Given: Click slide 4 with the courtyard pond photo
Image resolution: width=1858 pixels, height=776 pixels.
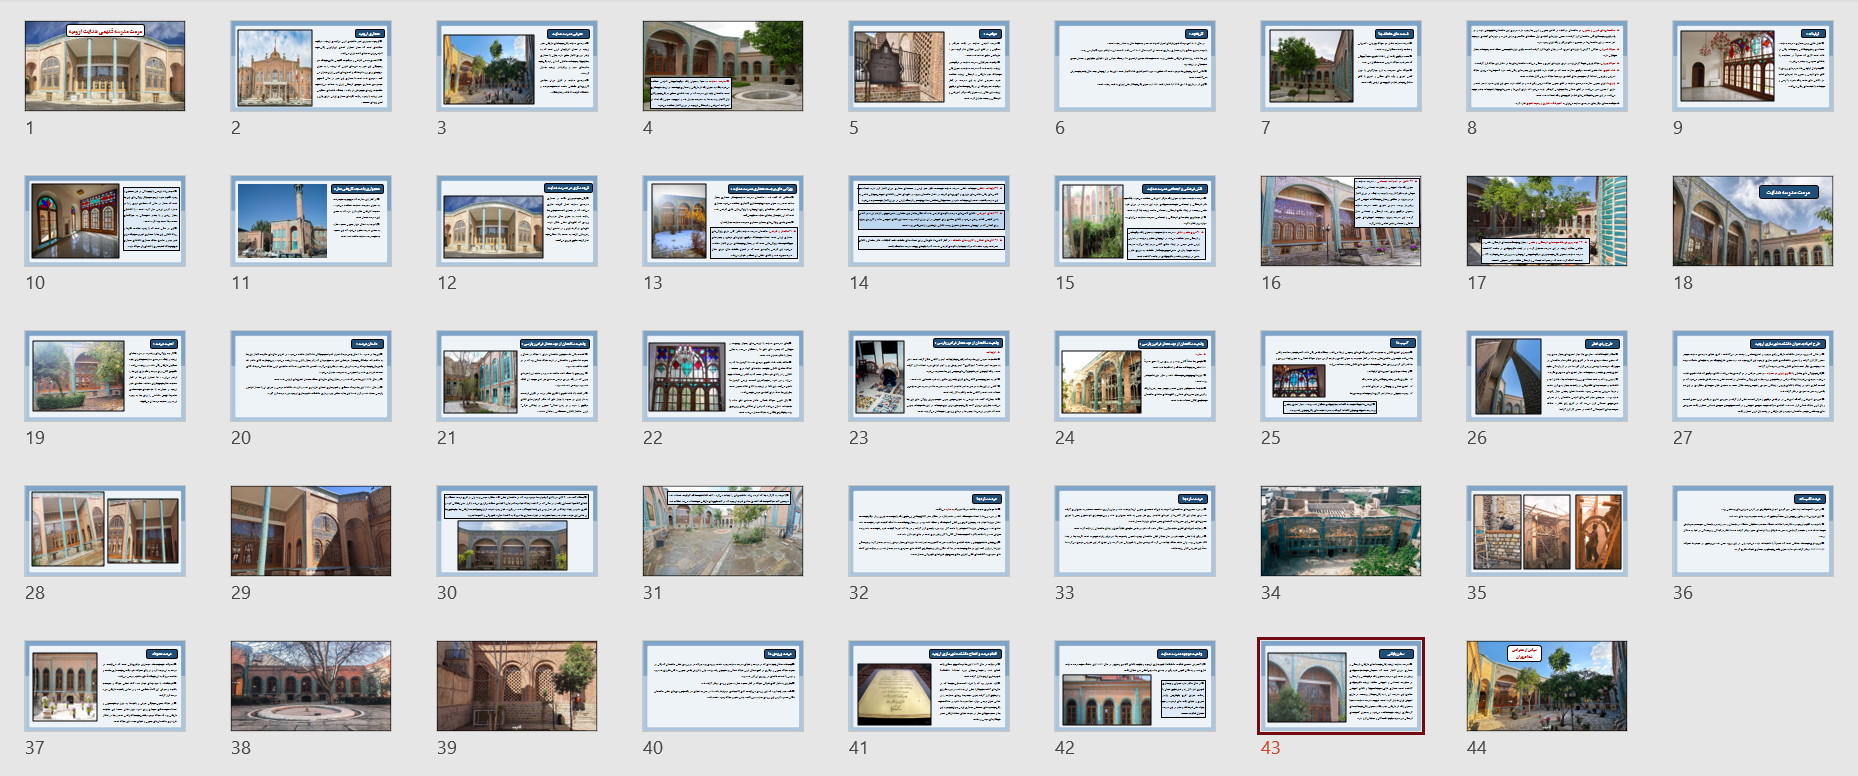Looking at the screenshot, I should click(722, 66).
